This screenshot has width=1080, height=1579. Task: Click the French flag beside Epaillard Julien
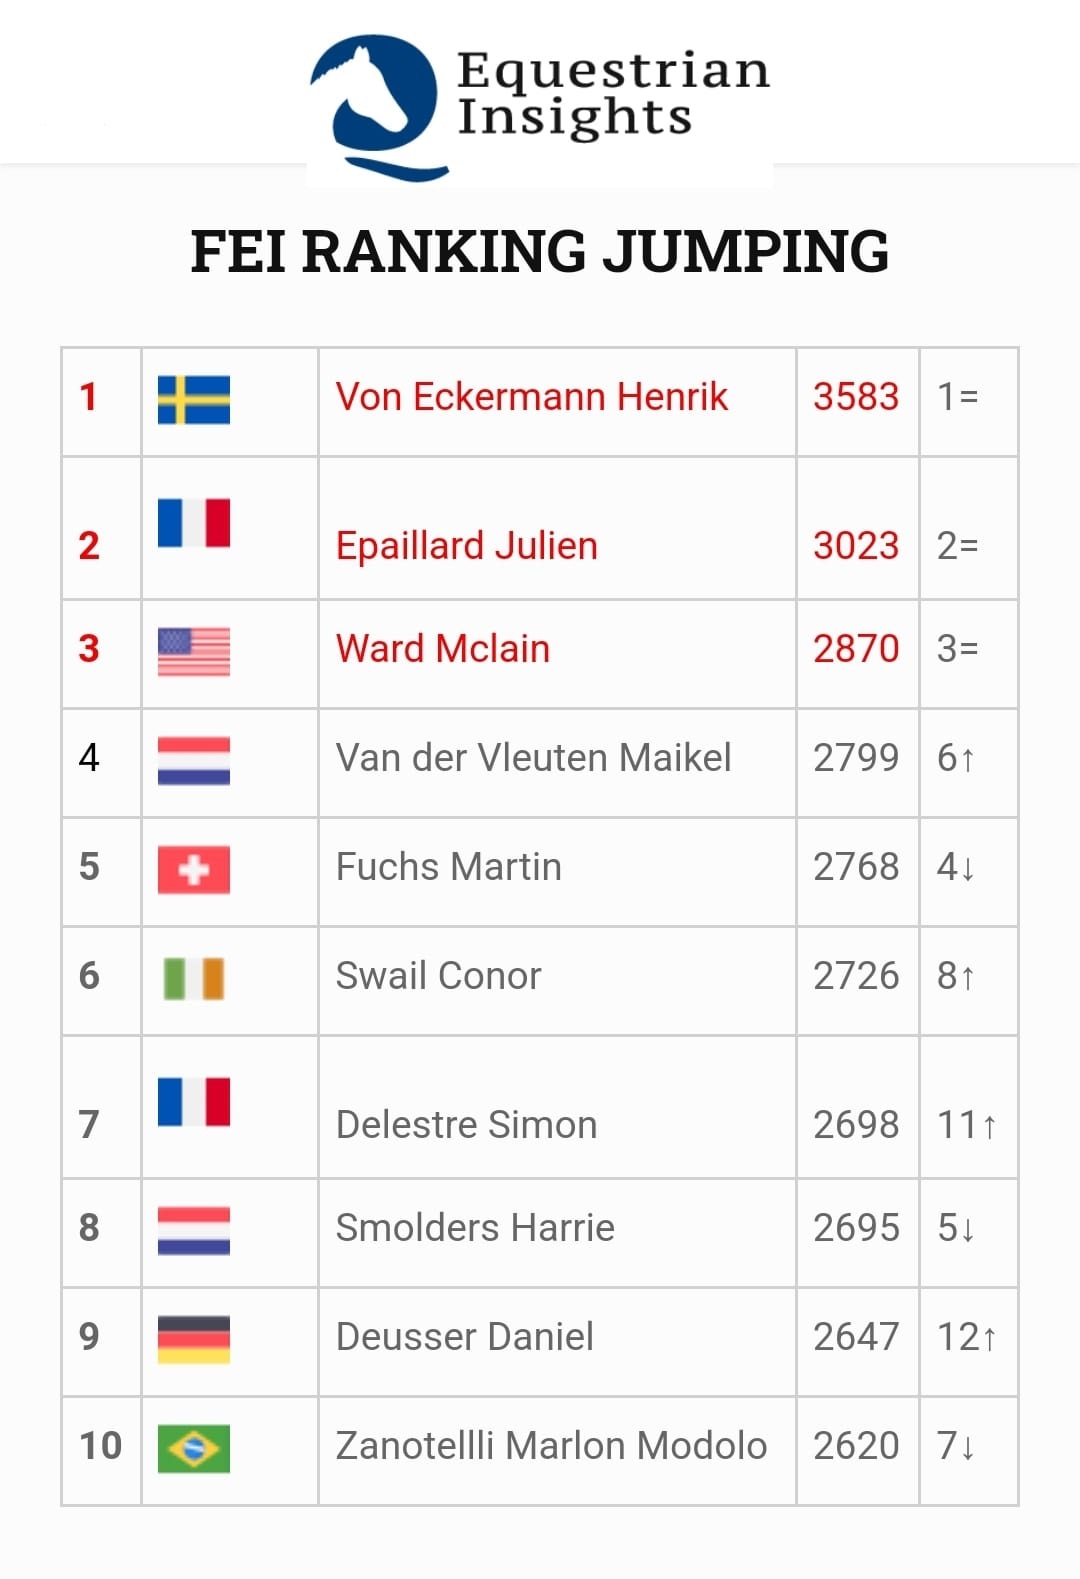point(194,522)
